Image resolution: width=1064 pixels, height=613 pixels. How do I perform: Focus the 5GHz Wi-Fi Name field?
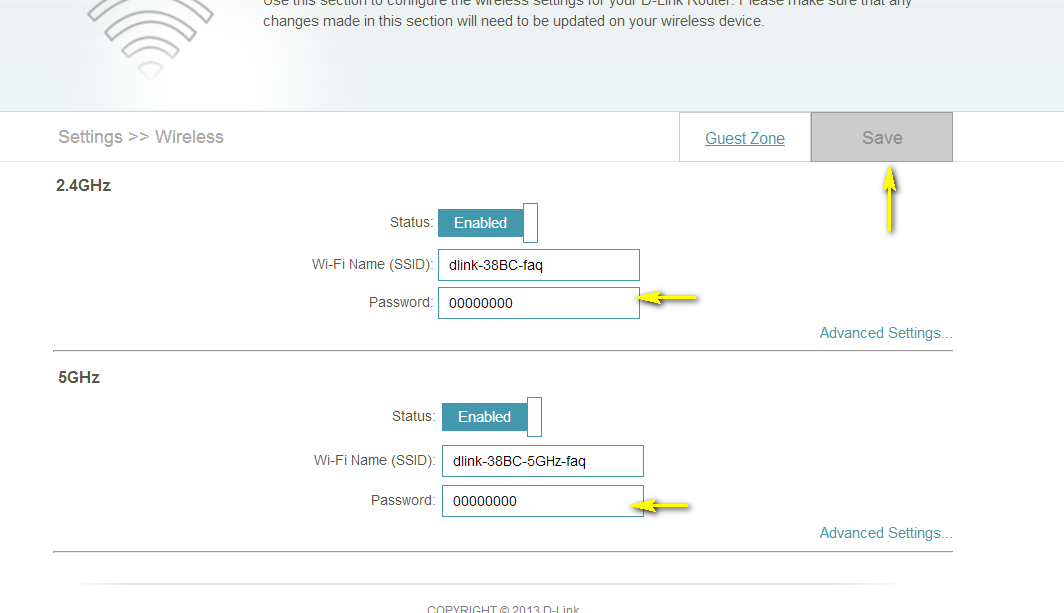click(542, 461)
